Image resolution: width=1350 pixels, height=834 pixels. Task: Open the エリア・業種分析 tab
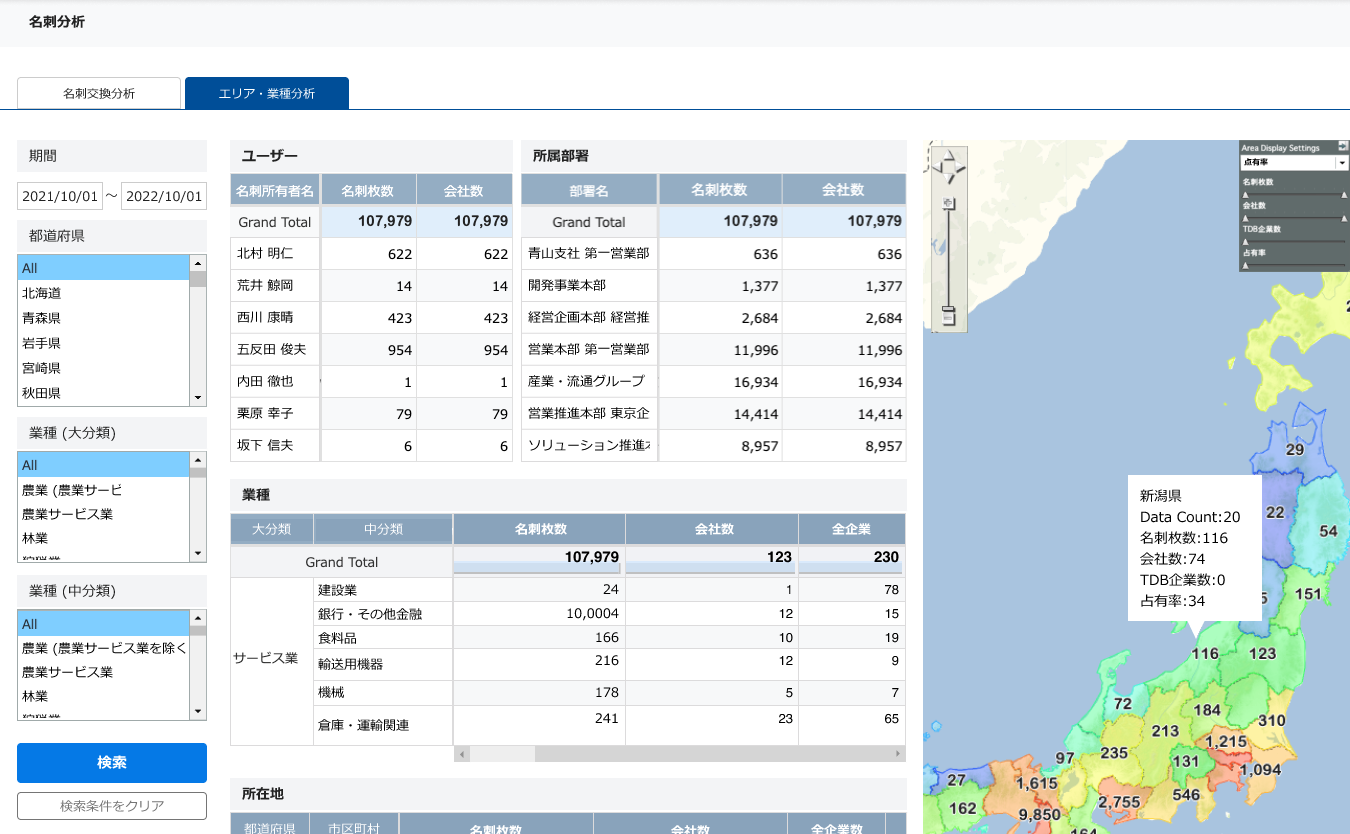[x=267, y=93]
